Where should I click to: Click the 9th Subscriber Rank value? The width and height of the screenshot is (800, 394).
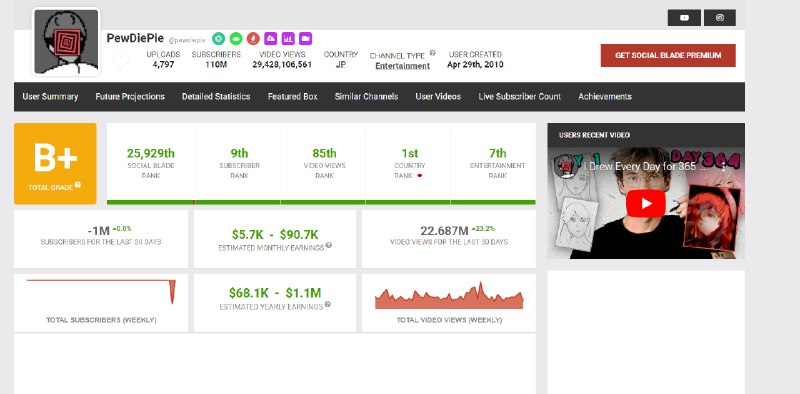point(239,153)
